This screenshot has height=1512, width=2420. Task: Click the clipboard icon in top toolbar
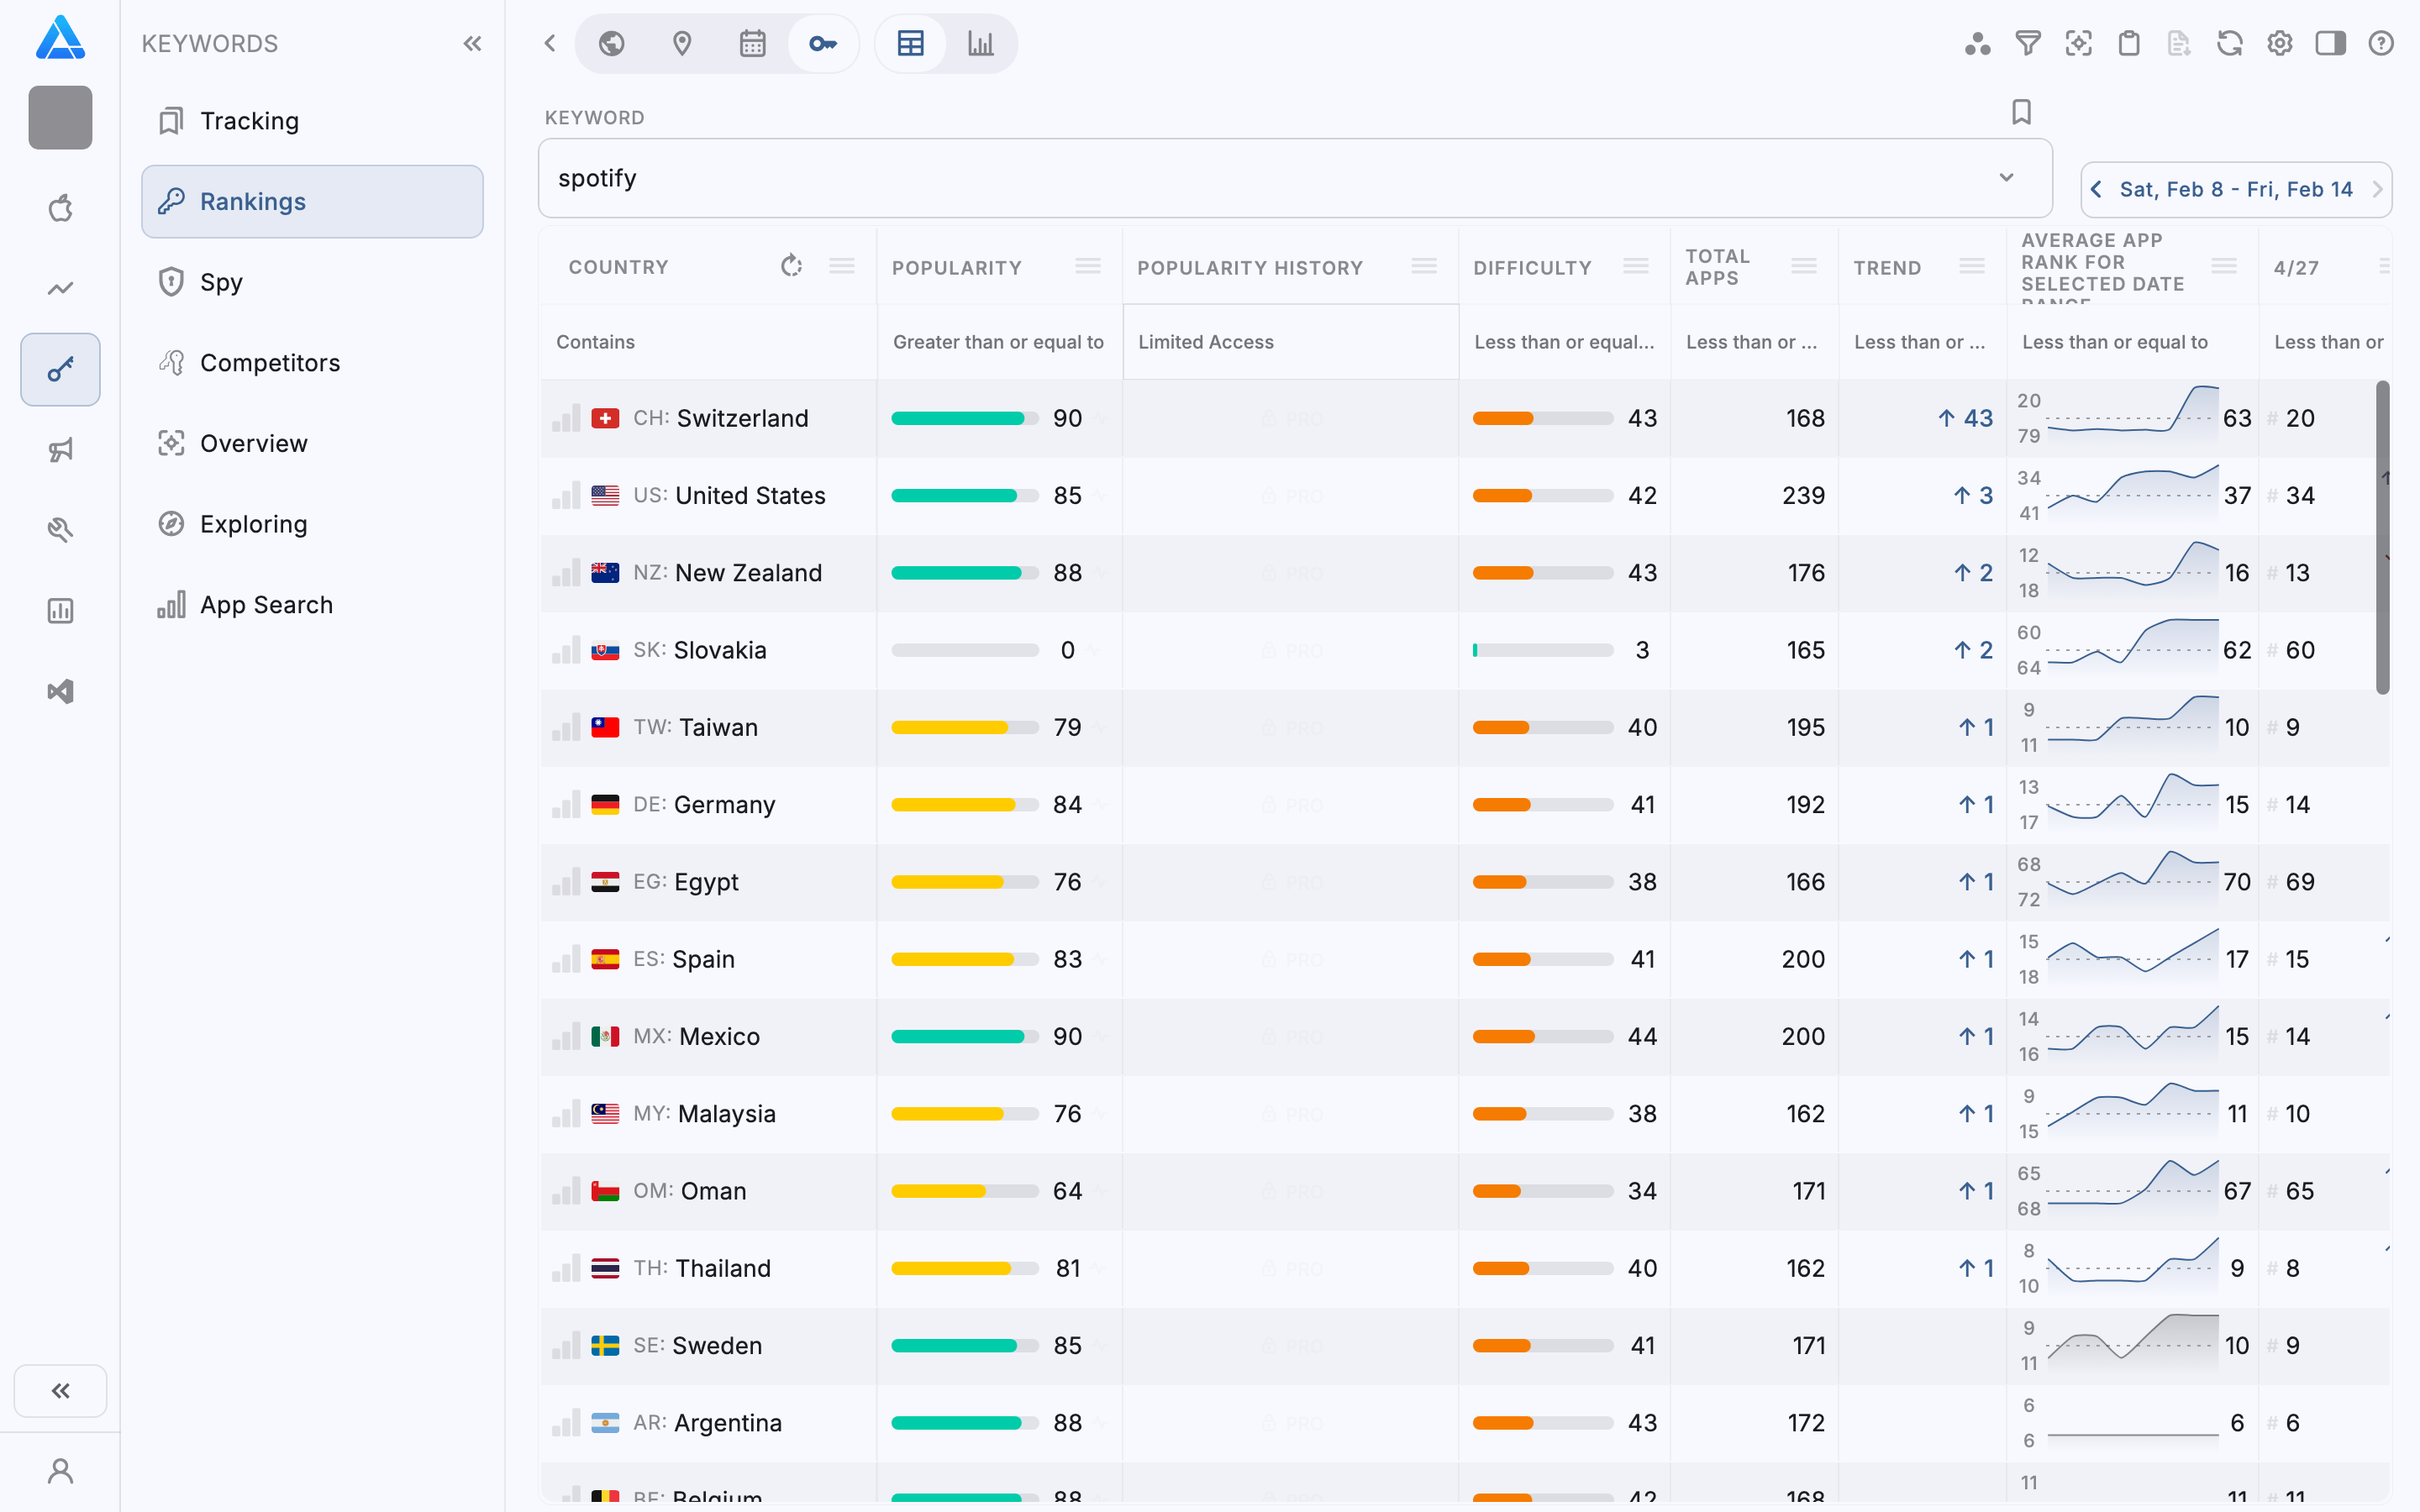[2128, 43]
